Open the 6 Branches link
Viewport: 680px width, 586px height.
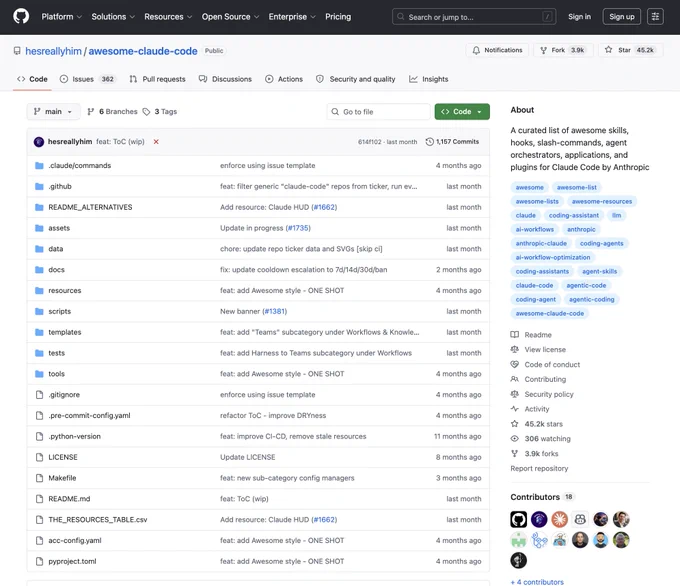click(112, 111)
